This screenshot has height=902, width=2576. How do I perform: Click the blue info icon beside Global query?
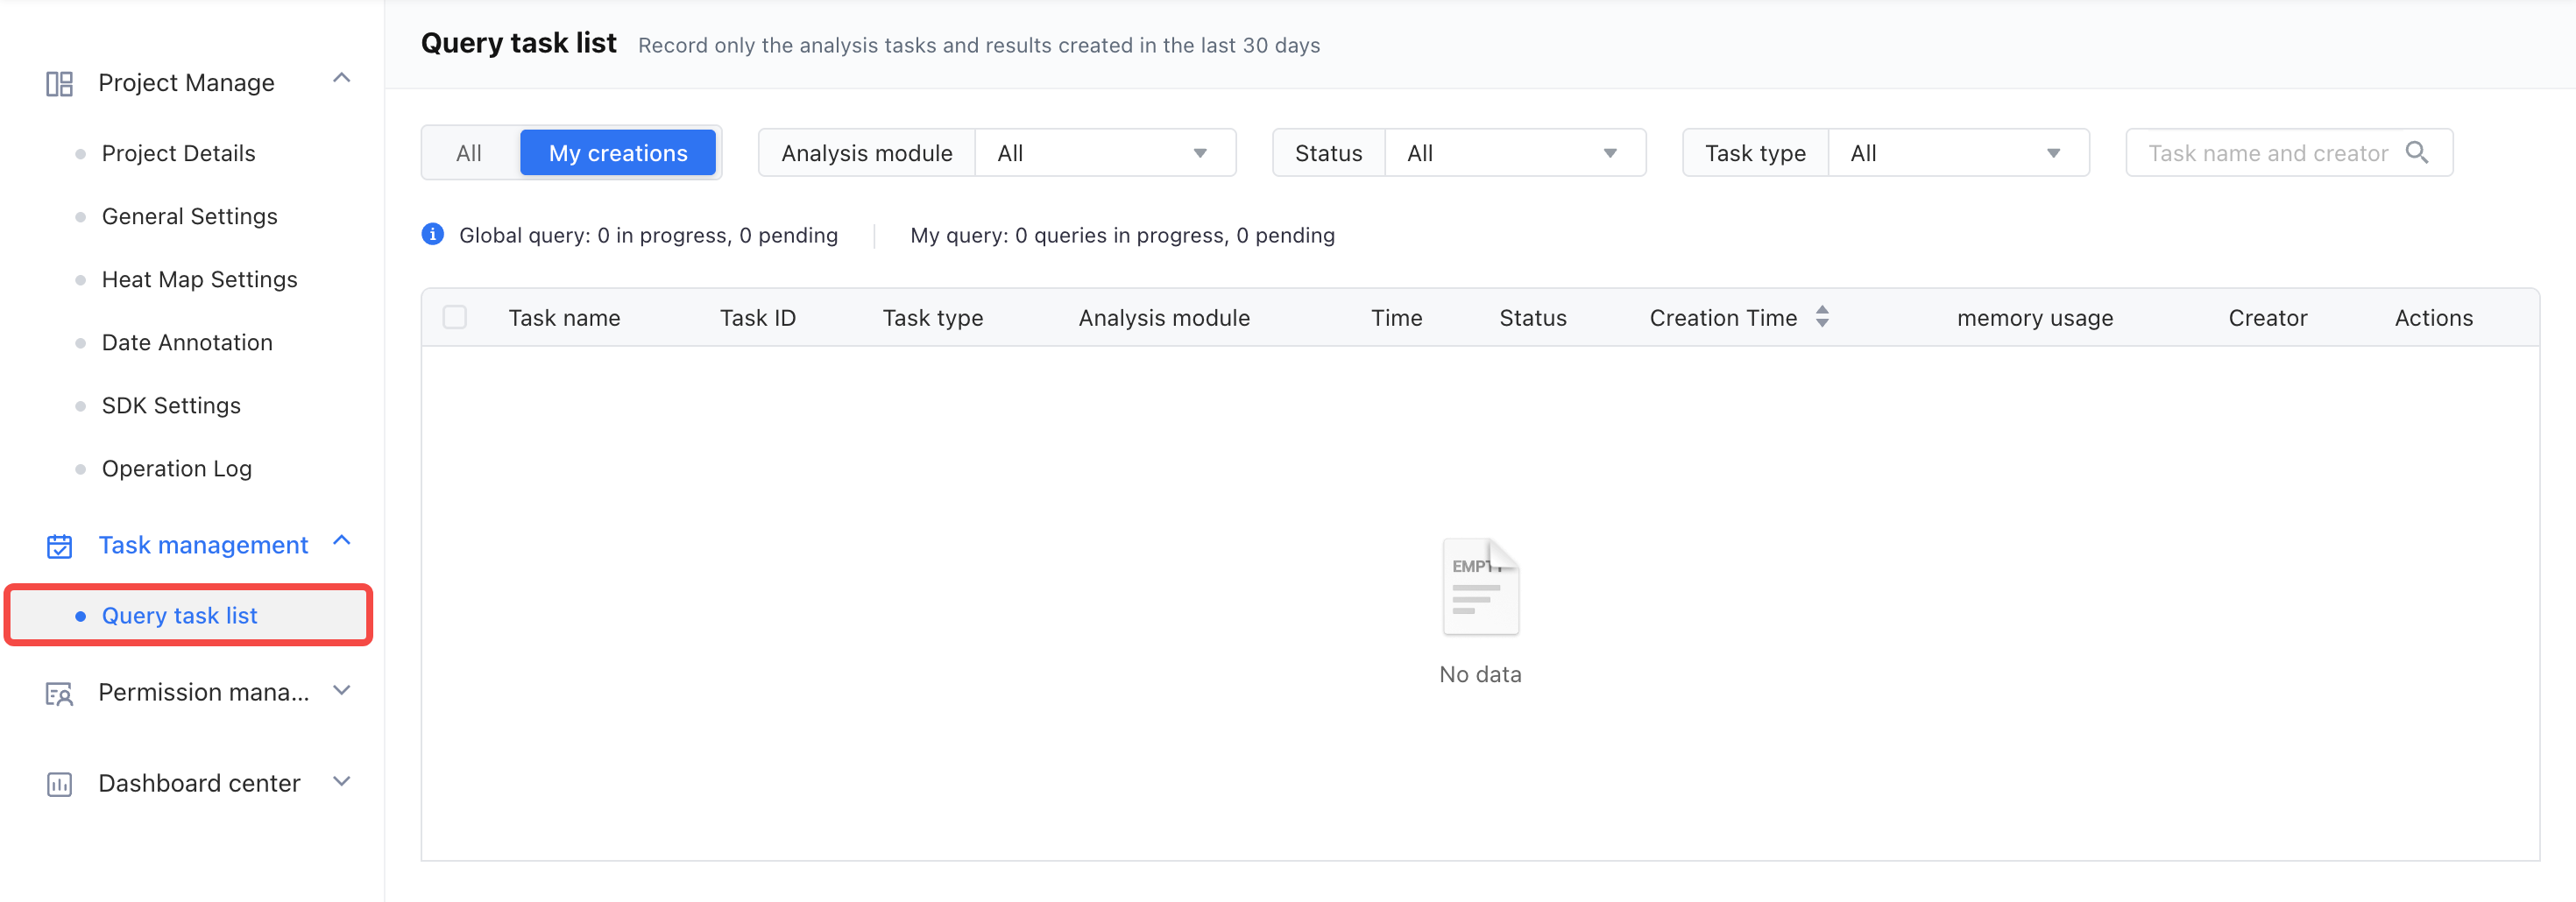(432, 234)
